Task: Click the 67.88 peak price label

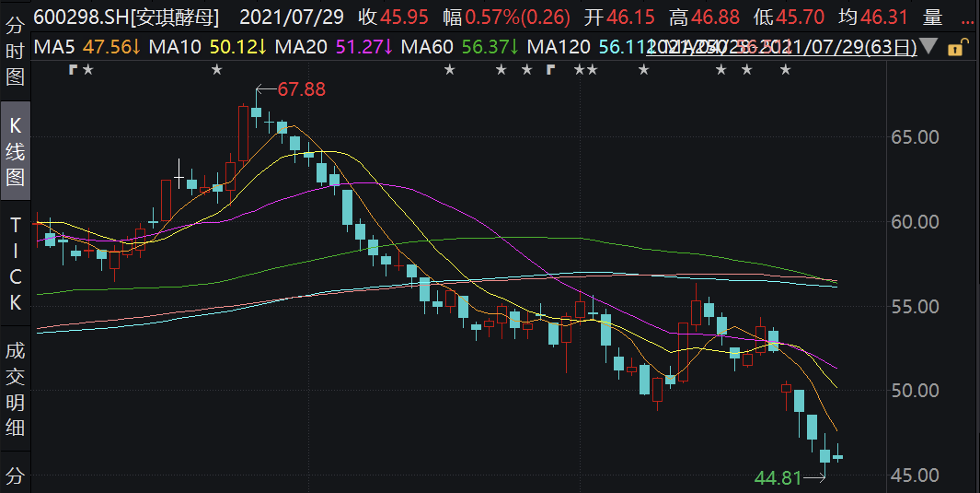Action: (302, 90)
